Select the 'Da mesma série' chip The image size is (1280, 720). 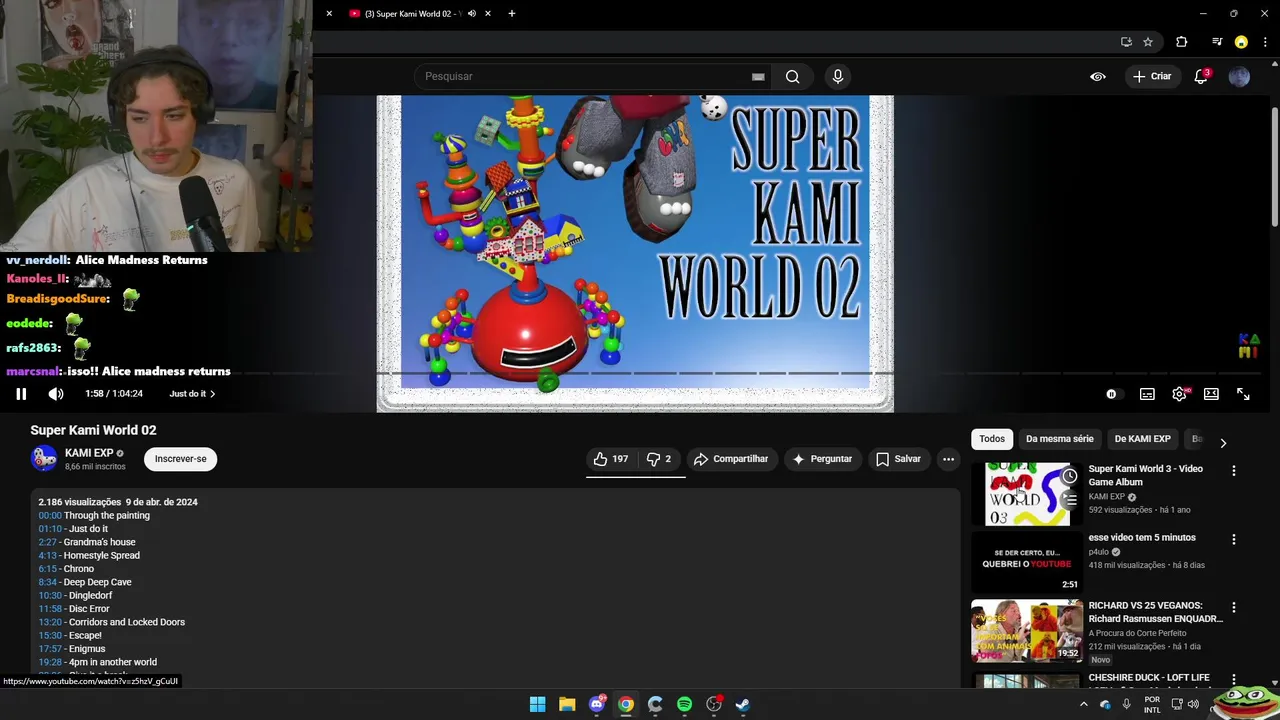(x=1059, y=439)
